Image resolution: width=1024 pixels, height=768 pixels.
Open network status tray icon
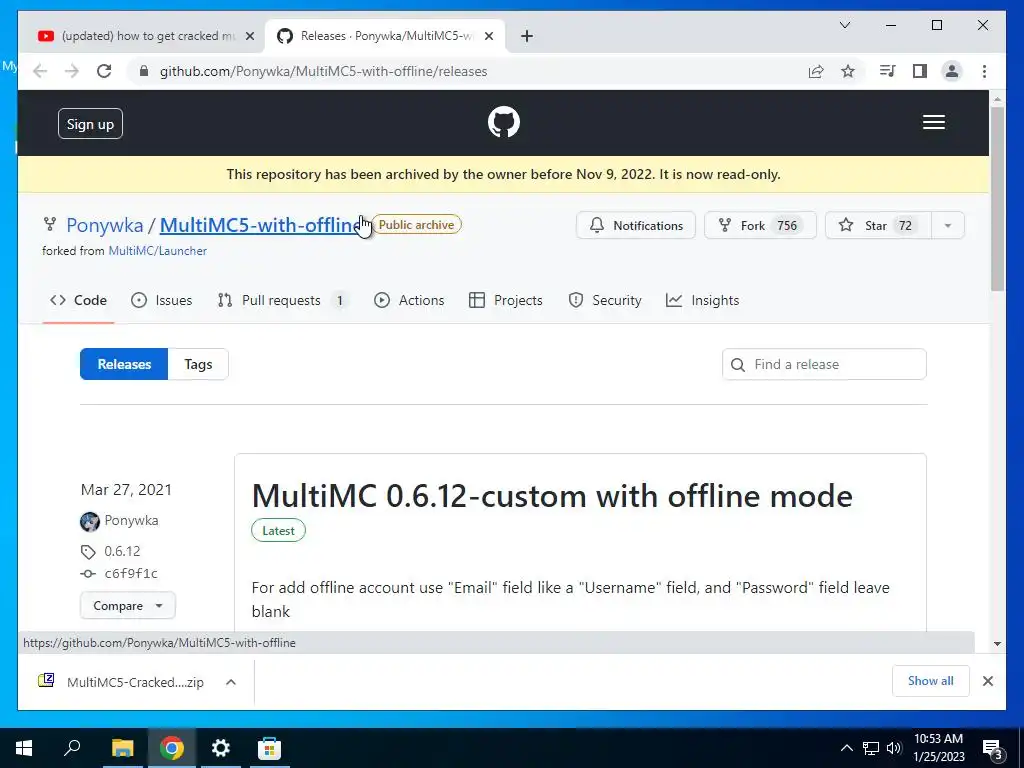[871, 748]
